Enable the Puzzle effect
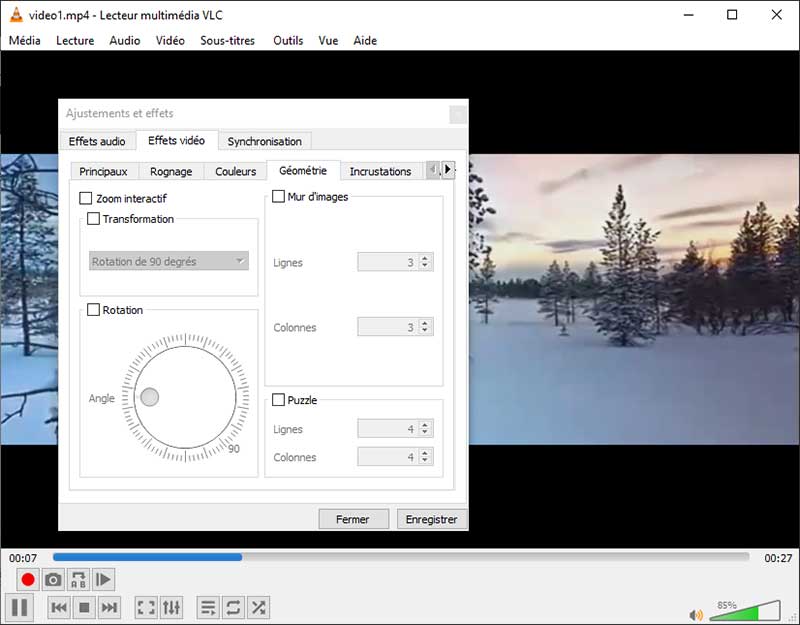 point(277,400)
